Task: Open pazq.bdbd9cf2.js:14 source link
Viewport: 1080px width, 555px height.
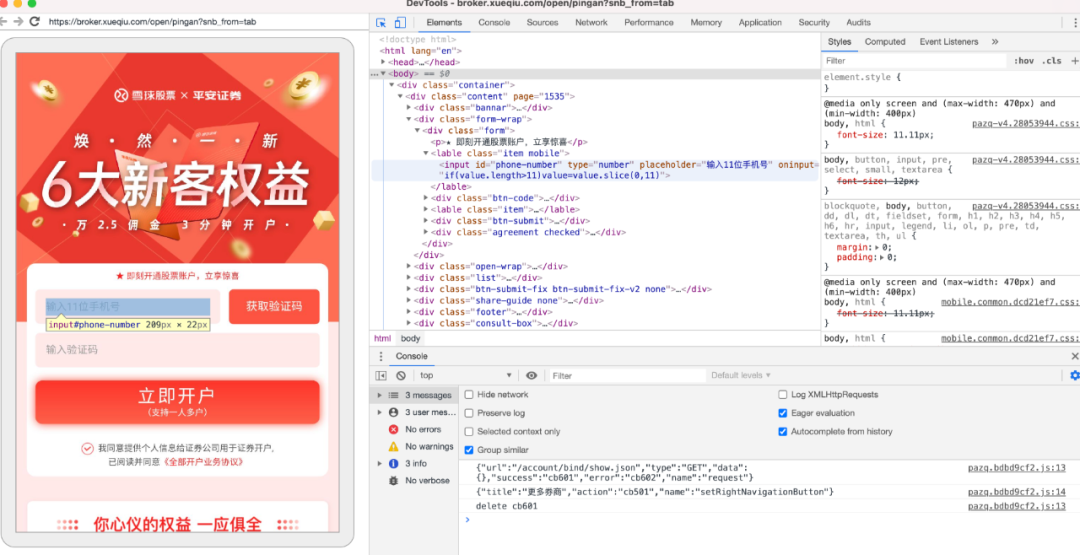Action: (x=1016, y=492)
